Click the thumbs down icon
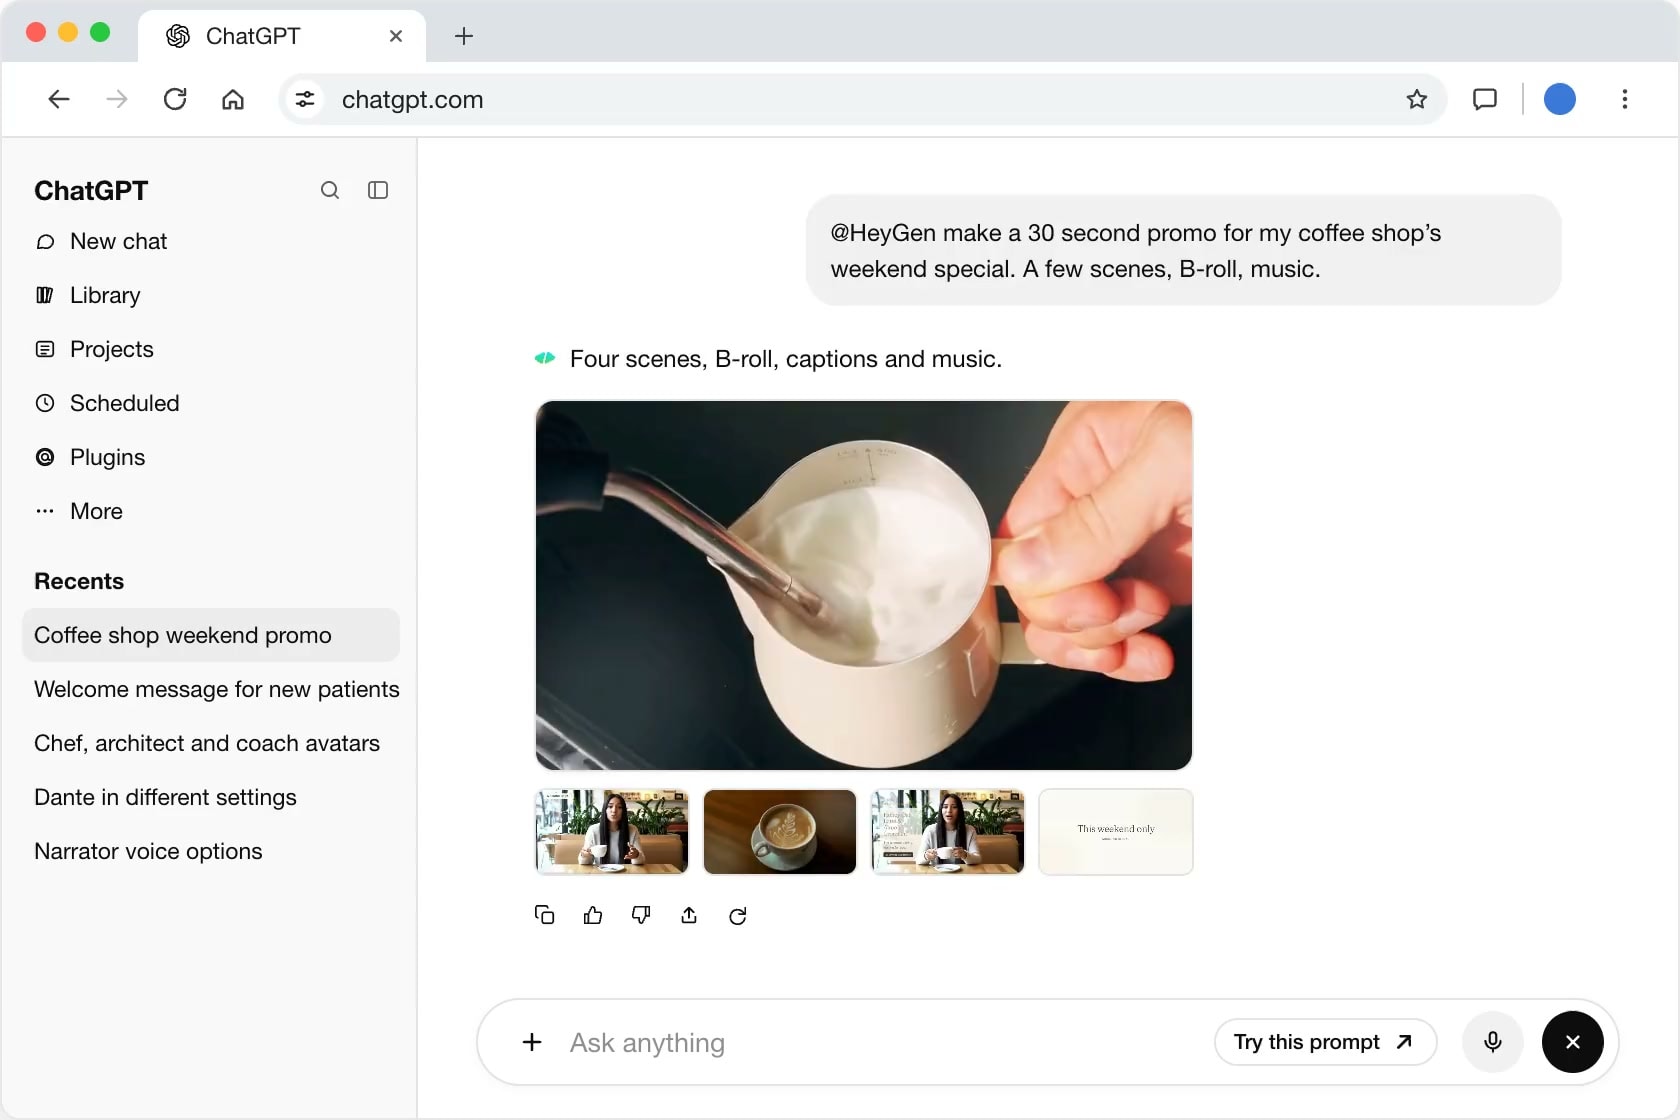Screen dimensions: 1680x1120 [x=641, y=915]
